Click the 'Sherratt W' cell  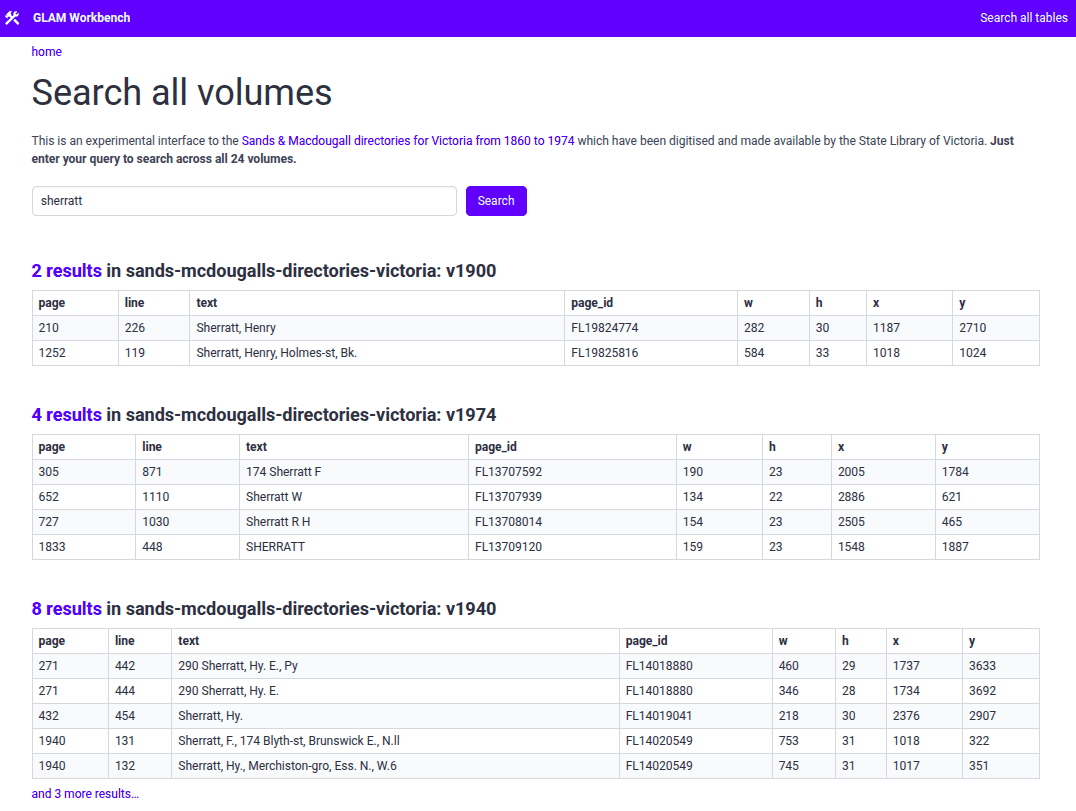tap(353, 497)
